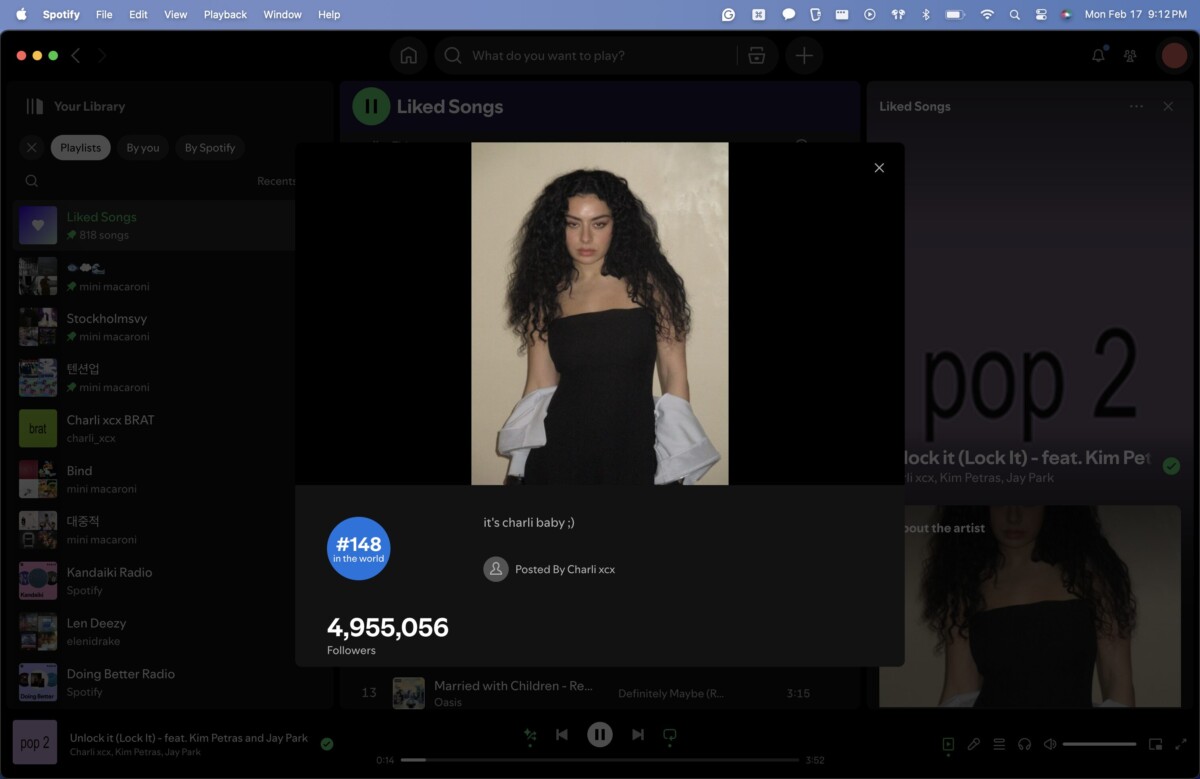
Task: Open Bind playlist
Action: (x=155, y=479)
